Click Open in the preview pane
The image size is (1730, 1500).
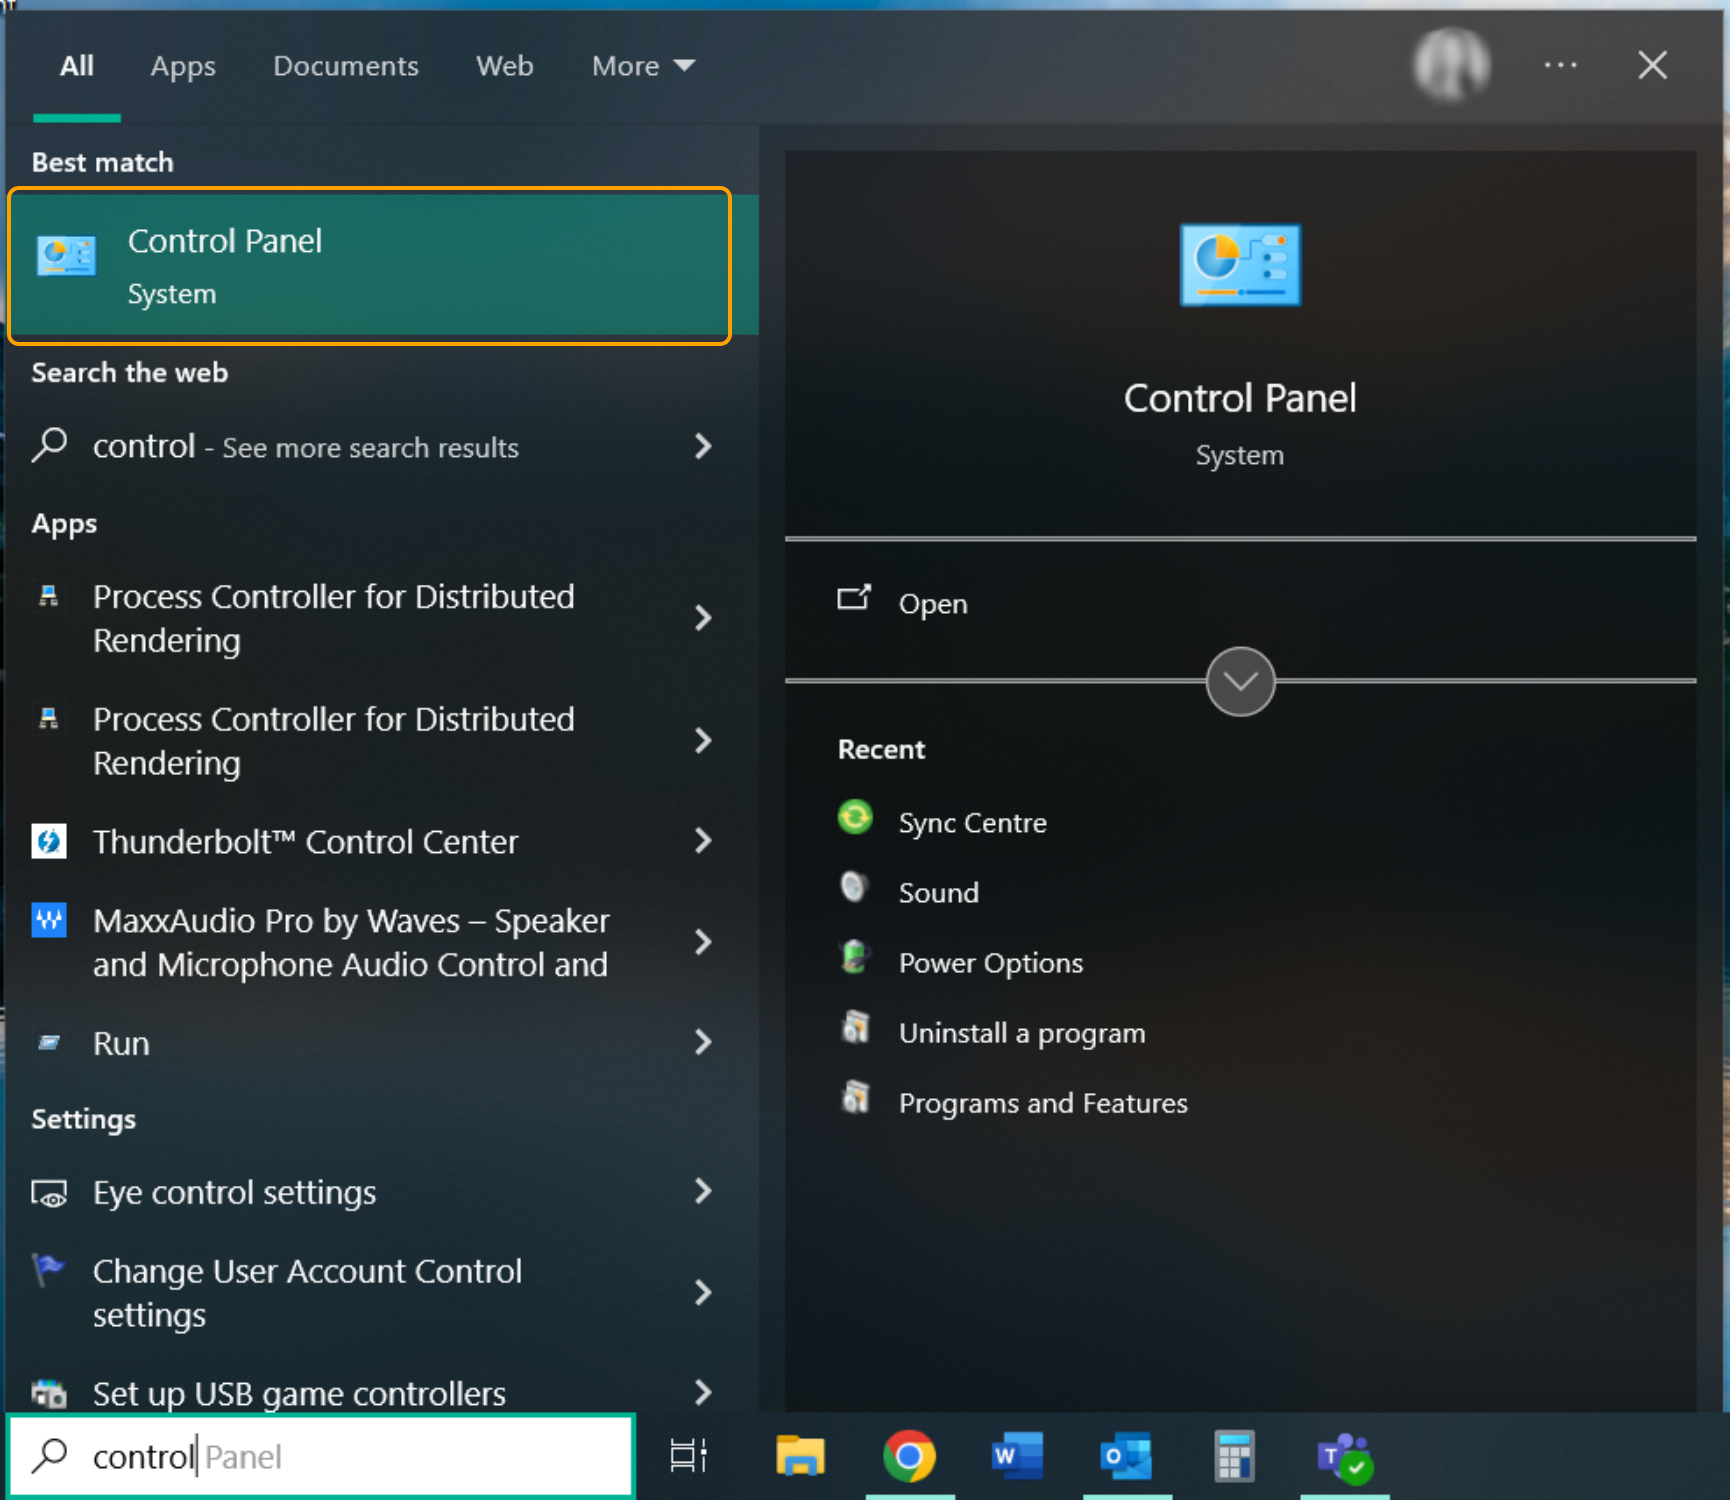[x=933, y=603]
